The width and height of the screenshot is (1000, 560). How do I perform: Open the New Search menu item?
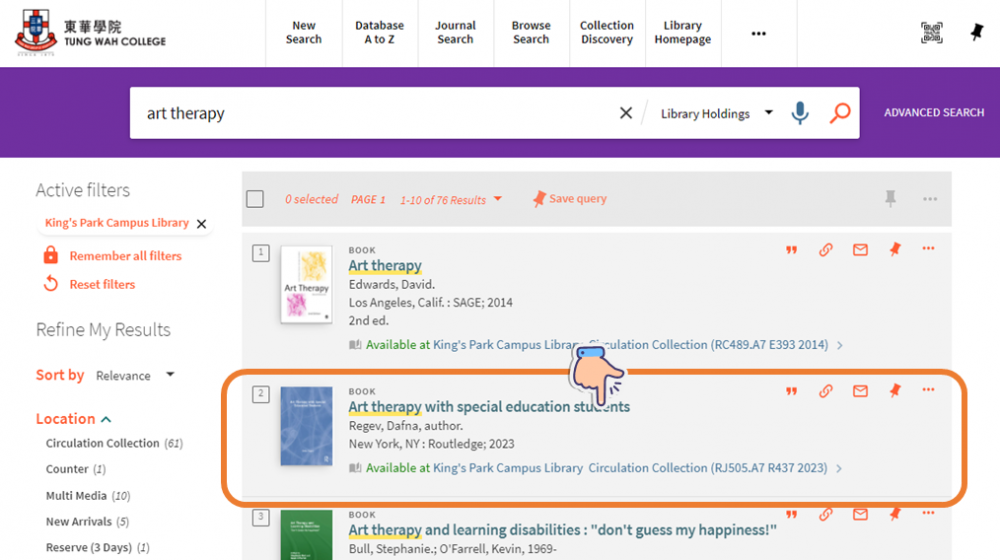point(304,33)
